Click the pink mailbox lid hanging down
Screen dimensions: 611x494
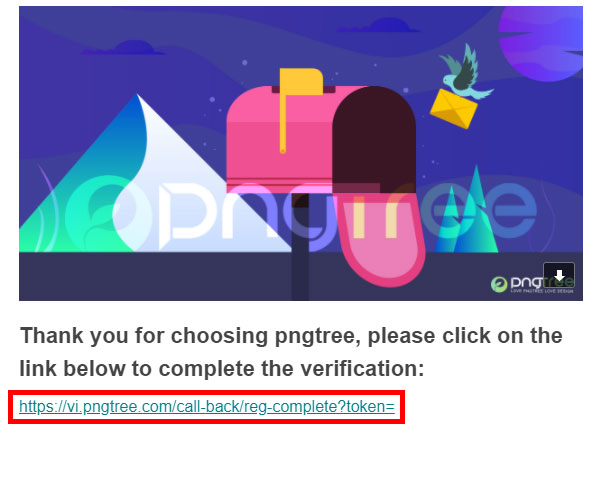(380, 238)
